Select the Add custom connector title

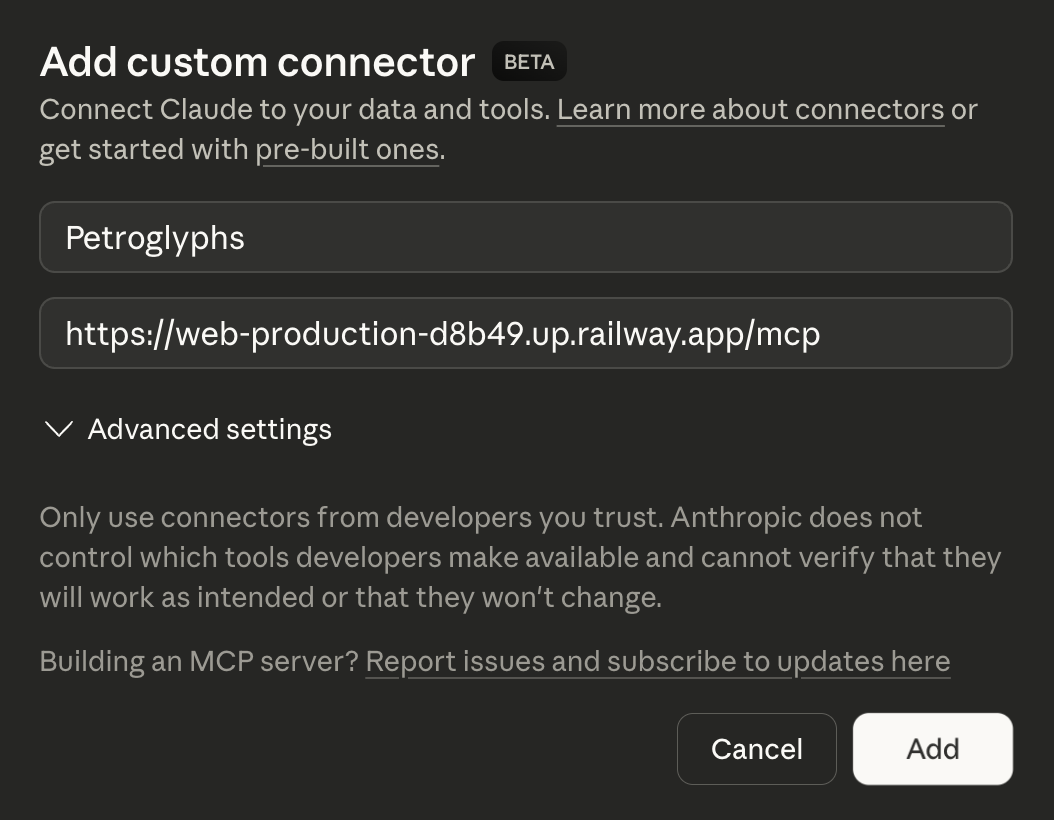(256, 61)
